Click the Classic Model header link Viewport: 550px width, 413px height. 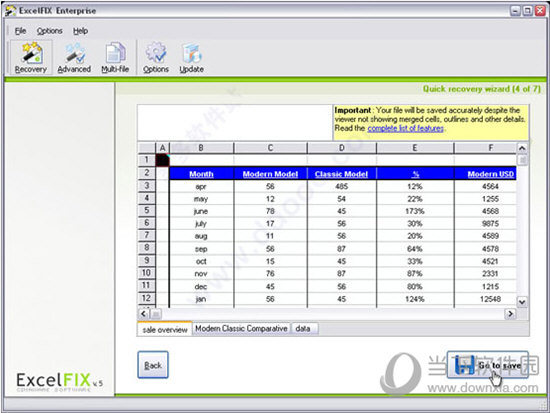341,174
